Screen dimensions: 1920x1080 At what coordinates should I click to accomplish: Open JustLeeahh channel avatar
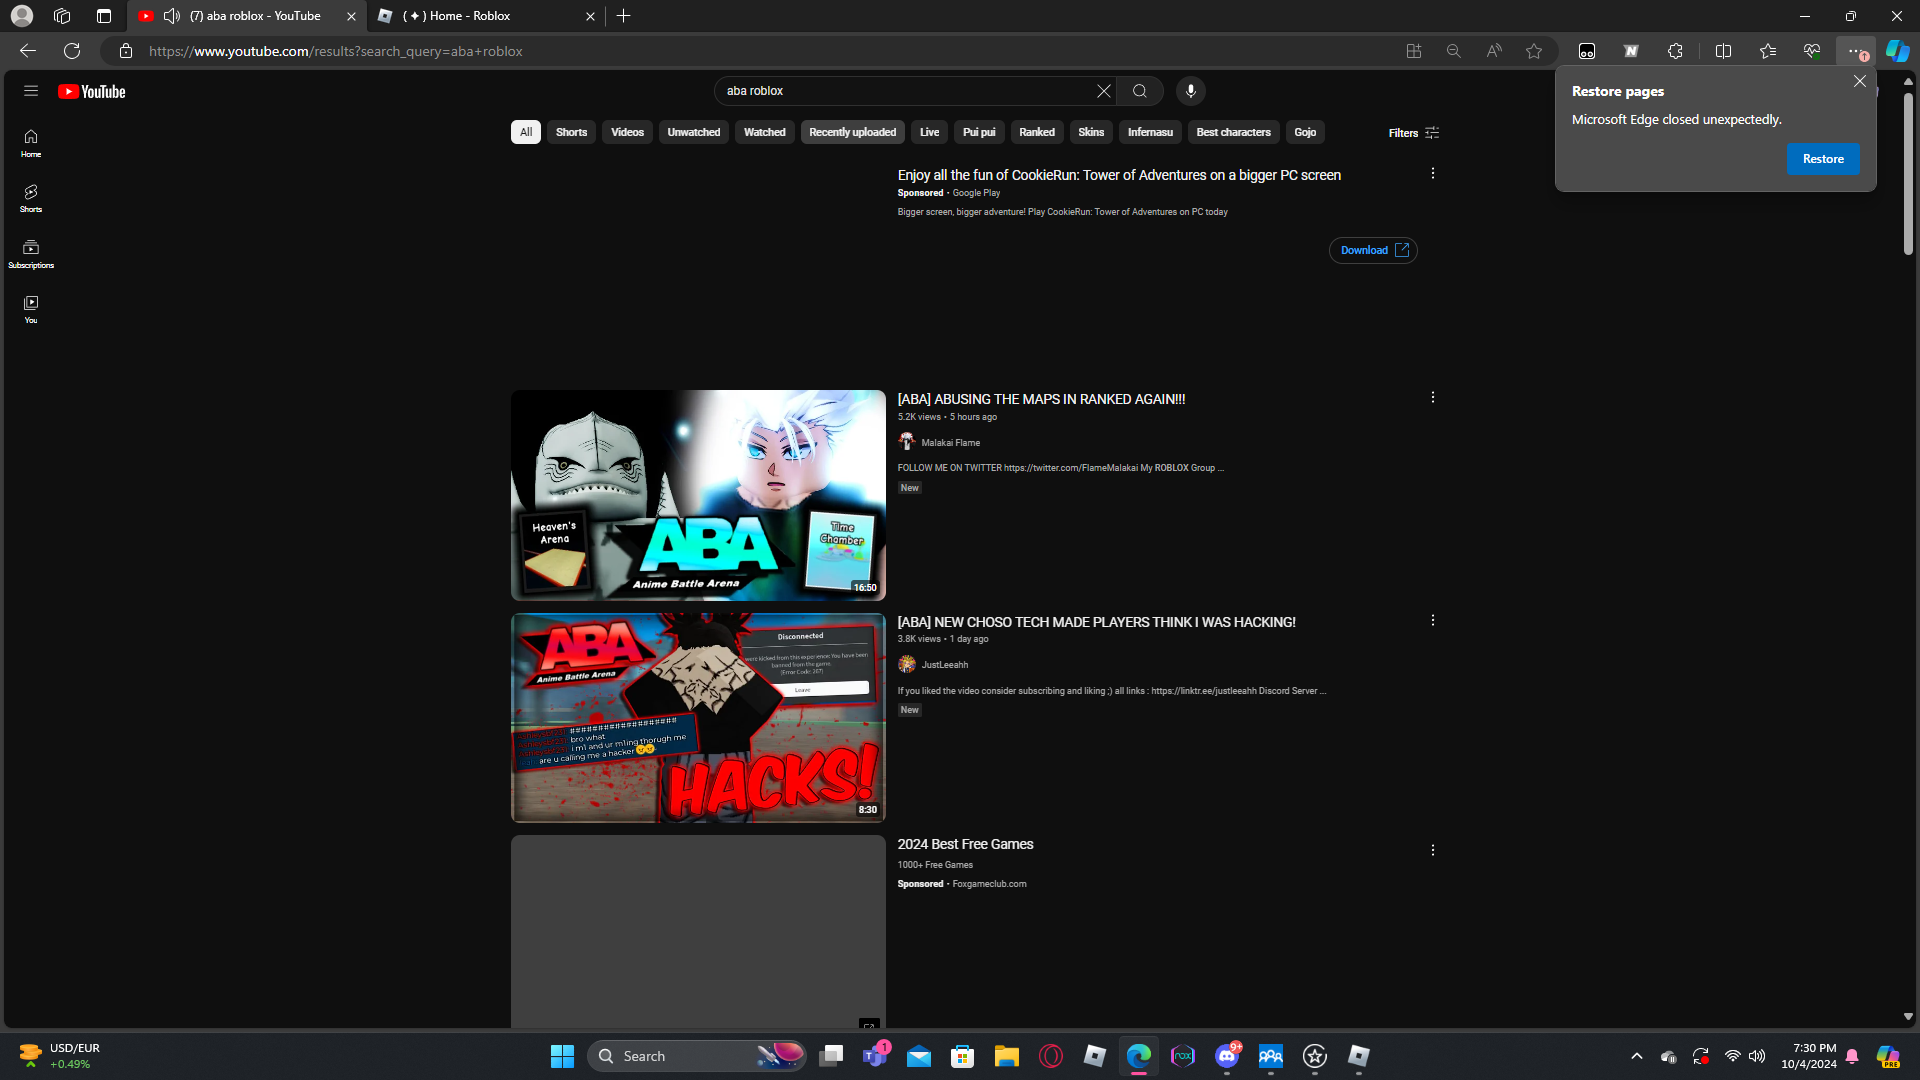(907, 664)
